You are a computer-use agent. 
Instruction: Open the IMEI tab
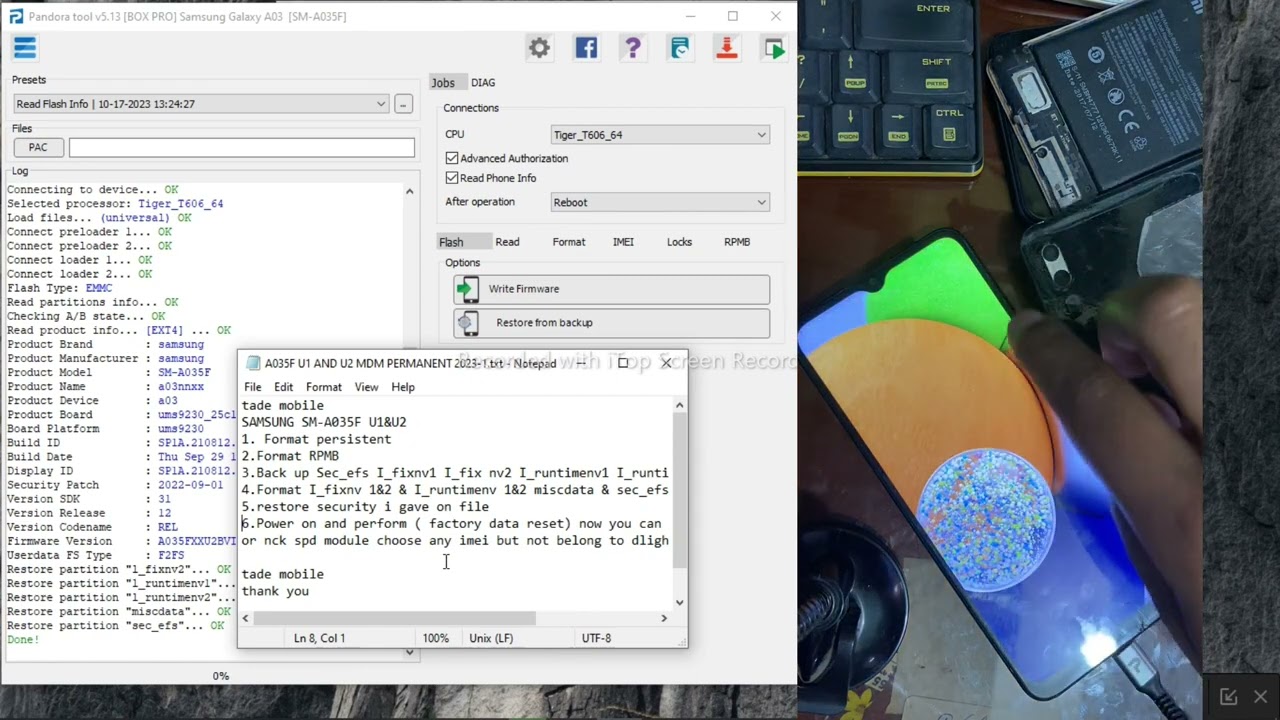(623, 242)
